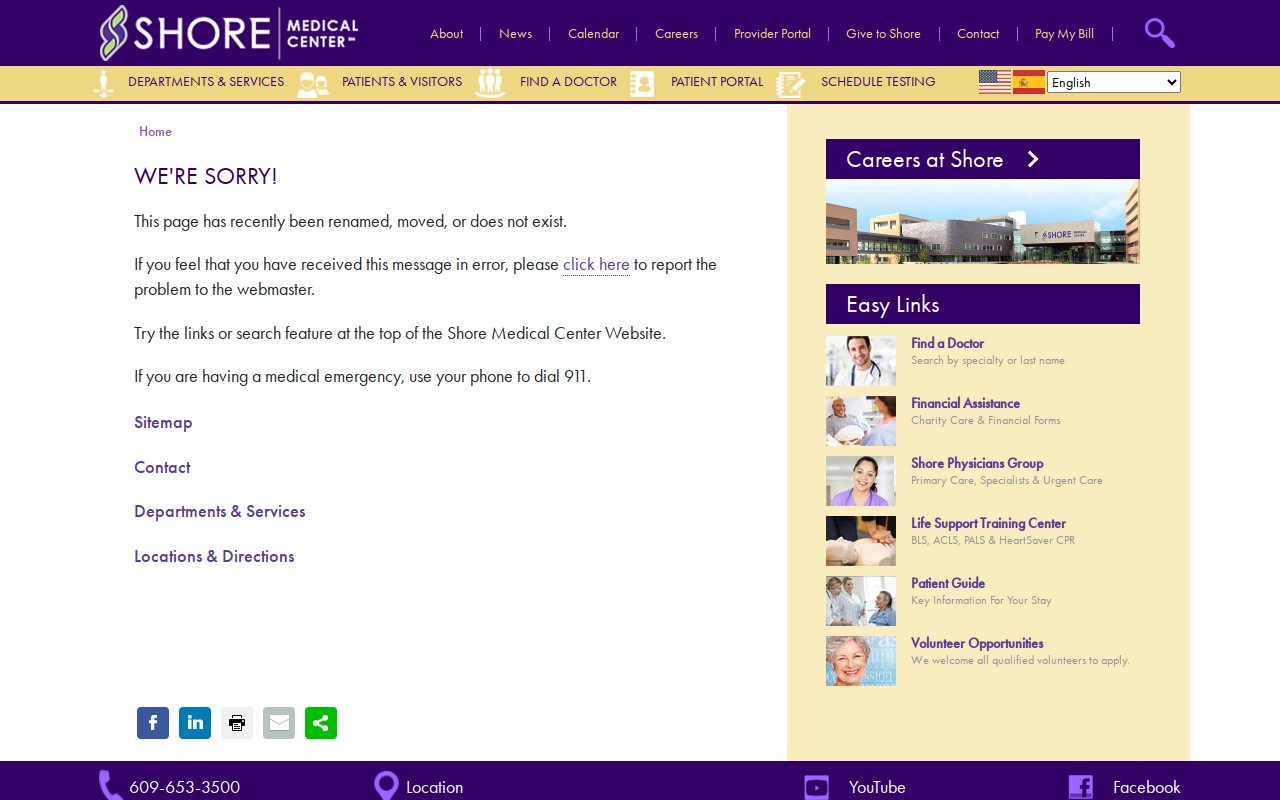Viewport: 1280px width, 800px height.
Task: Open the About menu item
Action: pyautogui.click(x=446, y=33)
